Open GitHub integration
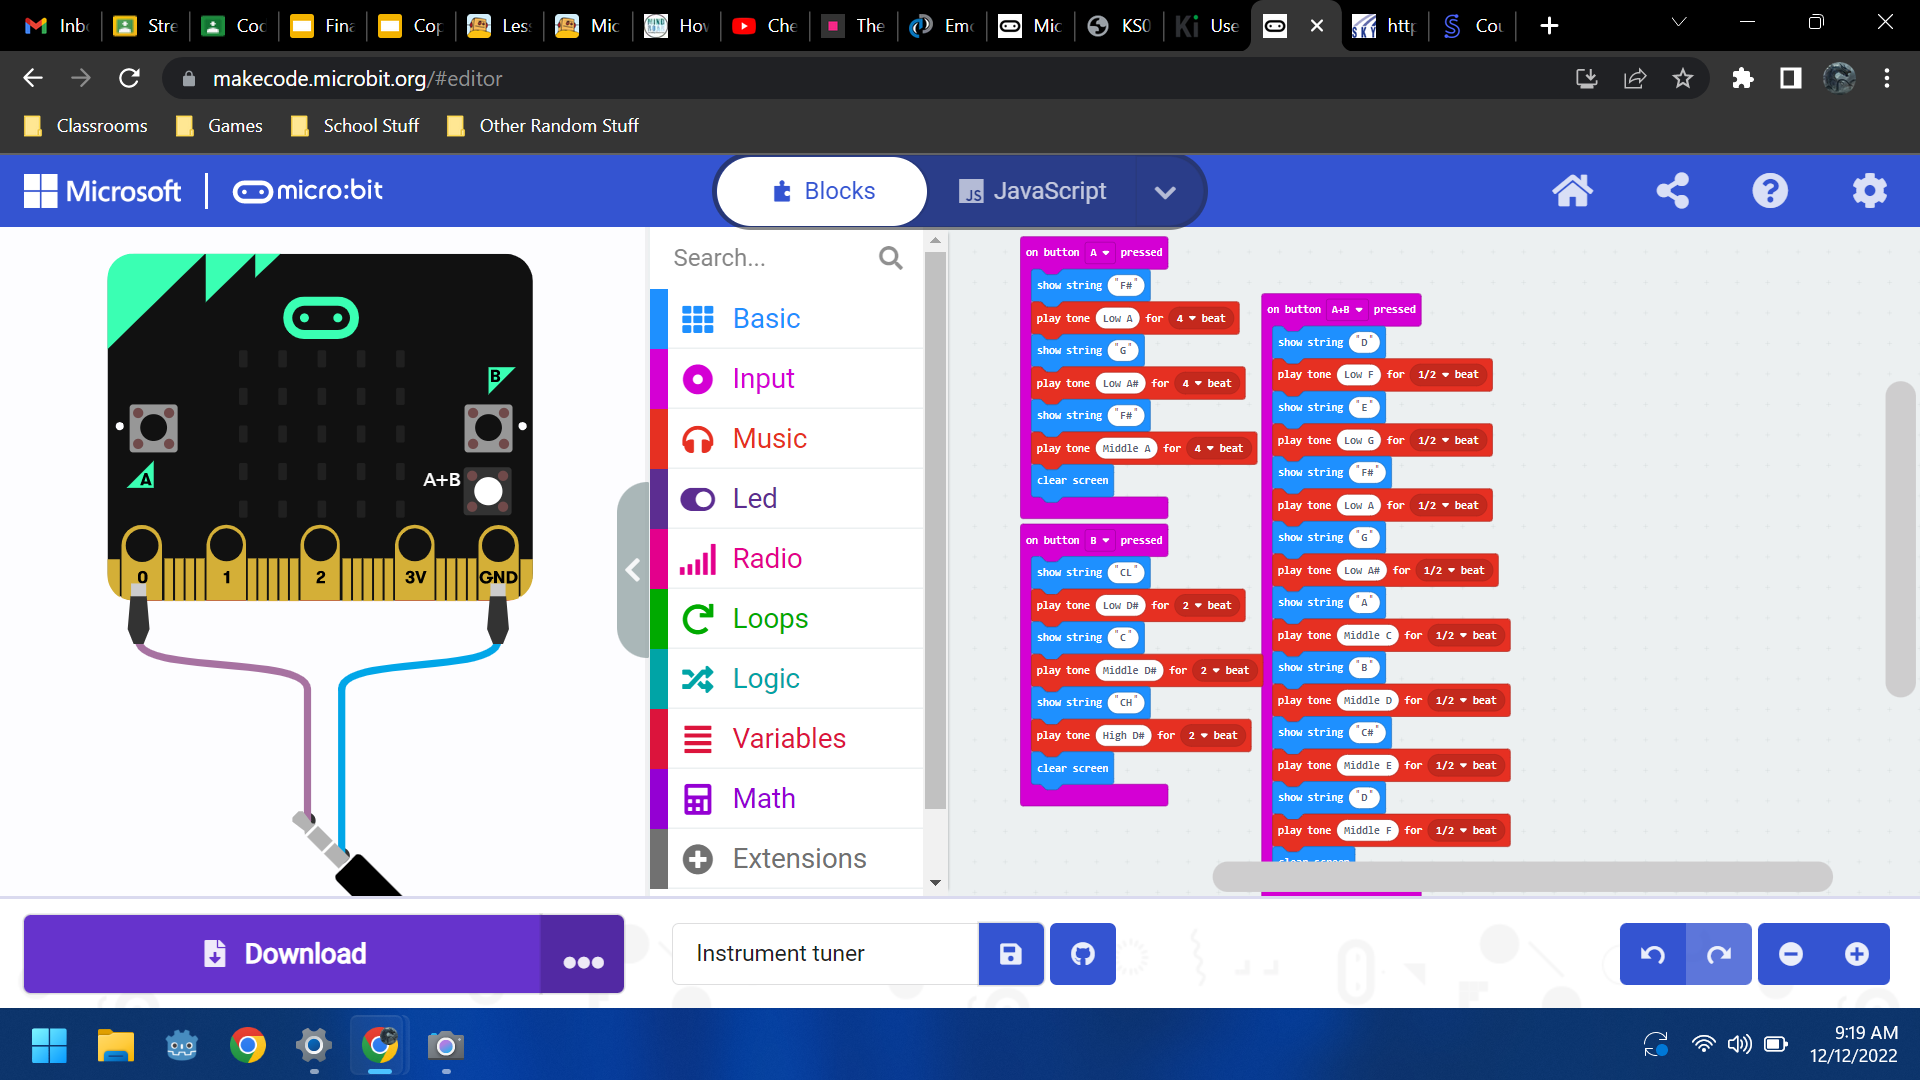This screenshot has width=1920, height=1080. (x=1082, y=953)
